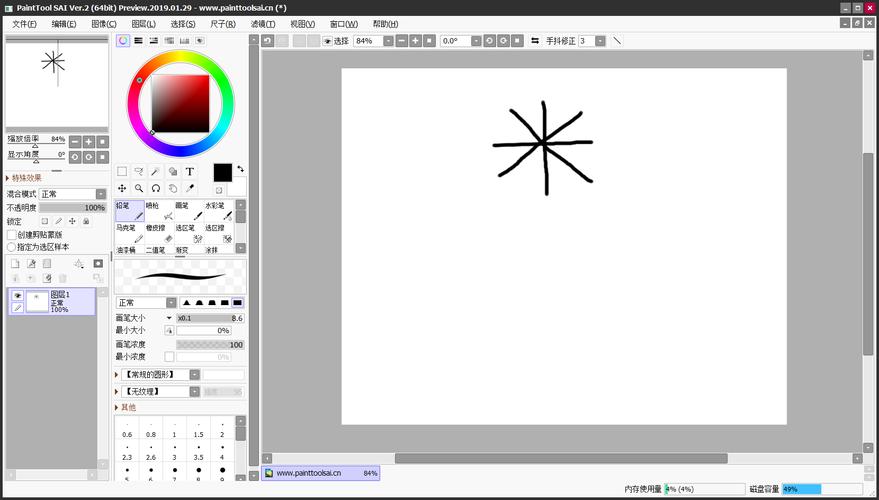Enable 指定为选区样本 selection source option

[12, 246]
